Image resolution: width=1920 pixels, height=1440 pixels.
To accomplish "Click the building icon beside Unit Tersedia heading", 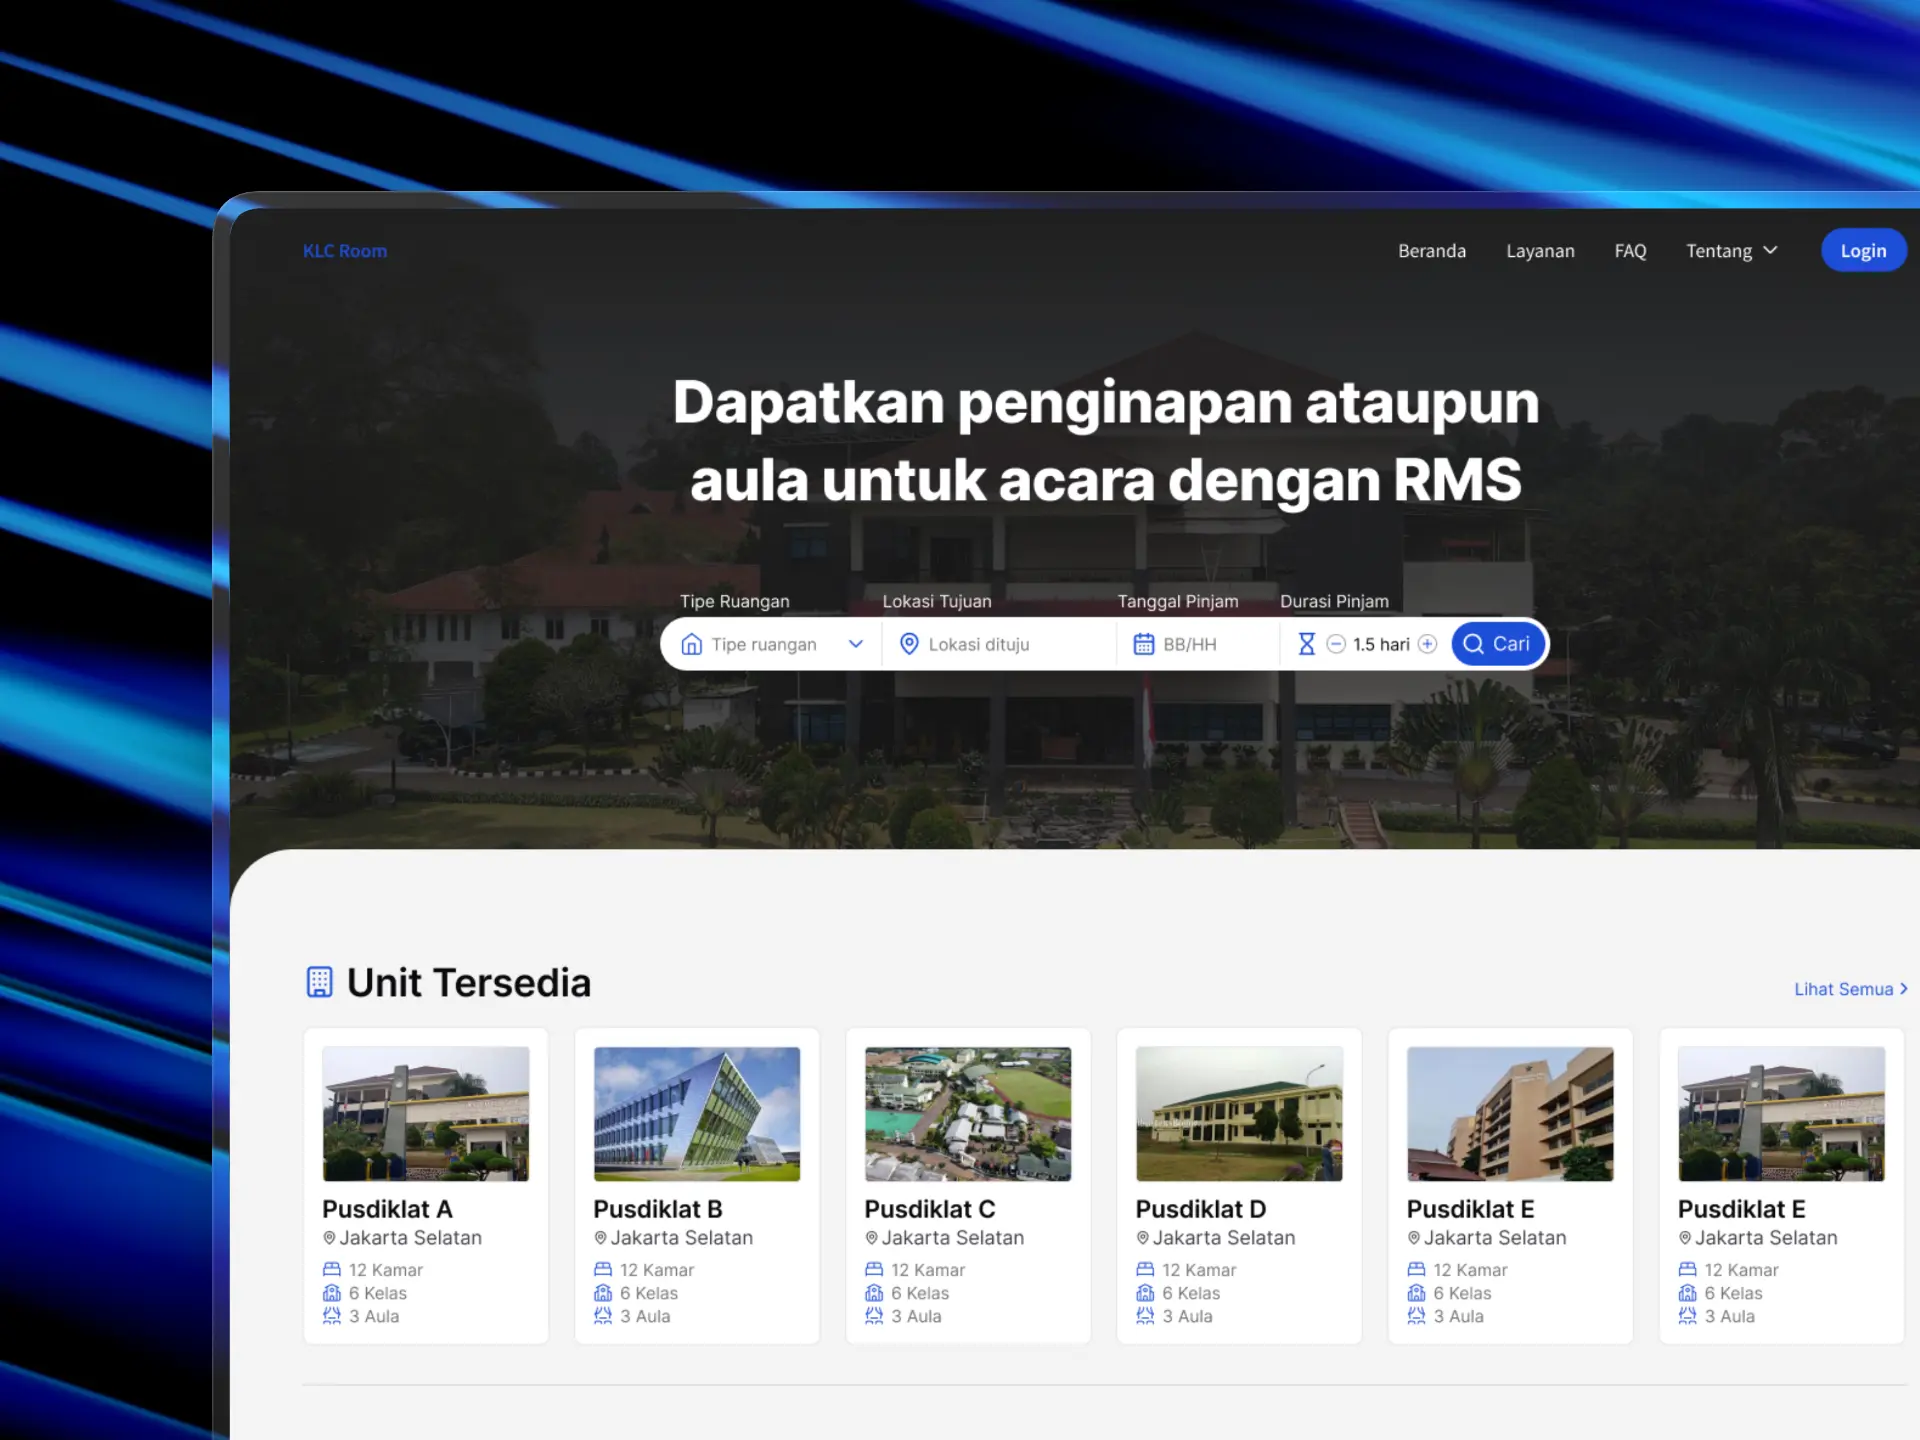I will pos(320,982).
